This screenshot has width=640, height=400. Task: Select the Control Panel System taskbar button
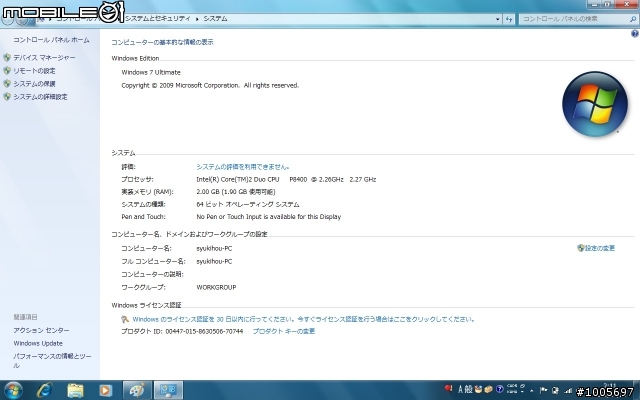coord(168,390)
